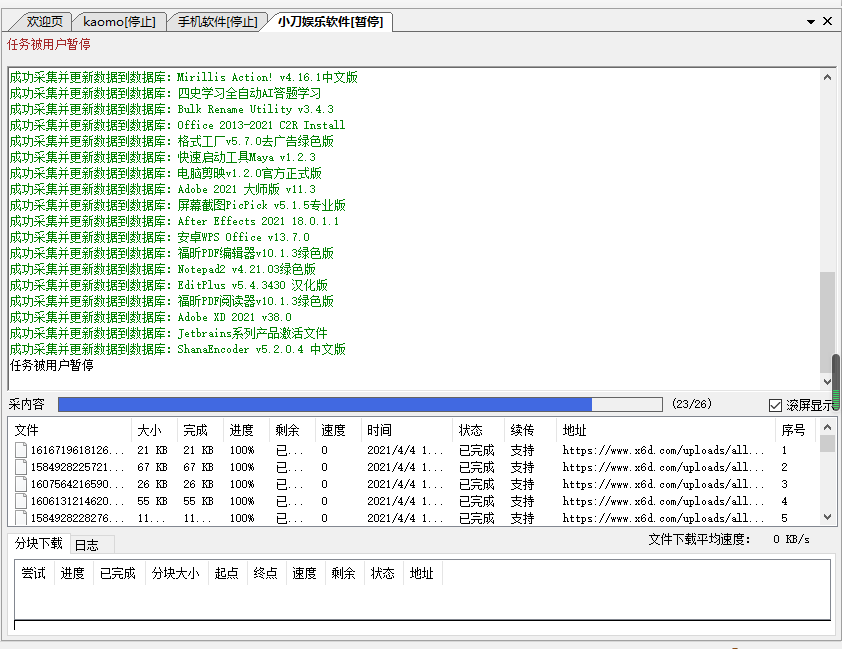This screenshot has height=649, width=842.
Task: Click the log panel scrollbar thumb
Action: (x=827, y=322)
